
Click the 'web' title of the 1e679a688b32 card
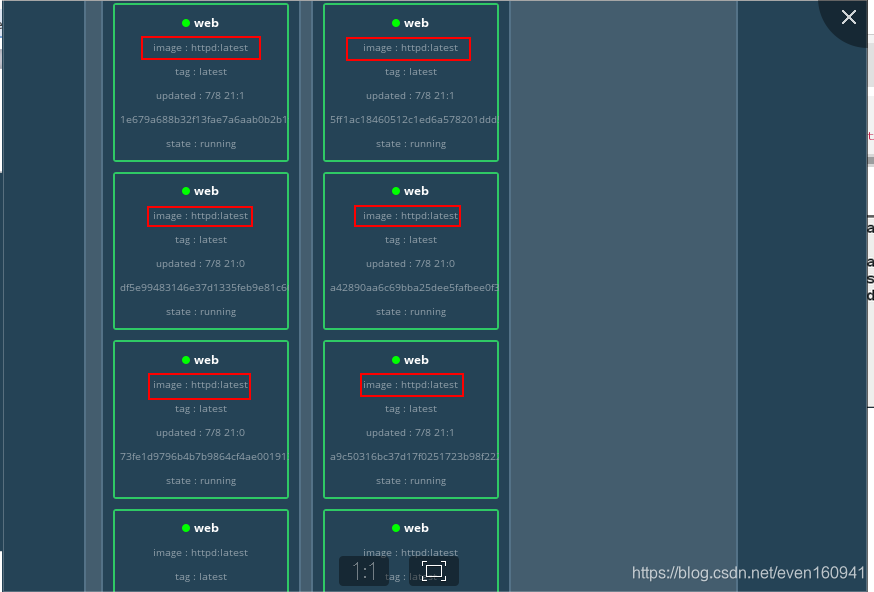[206, 23]
